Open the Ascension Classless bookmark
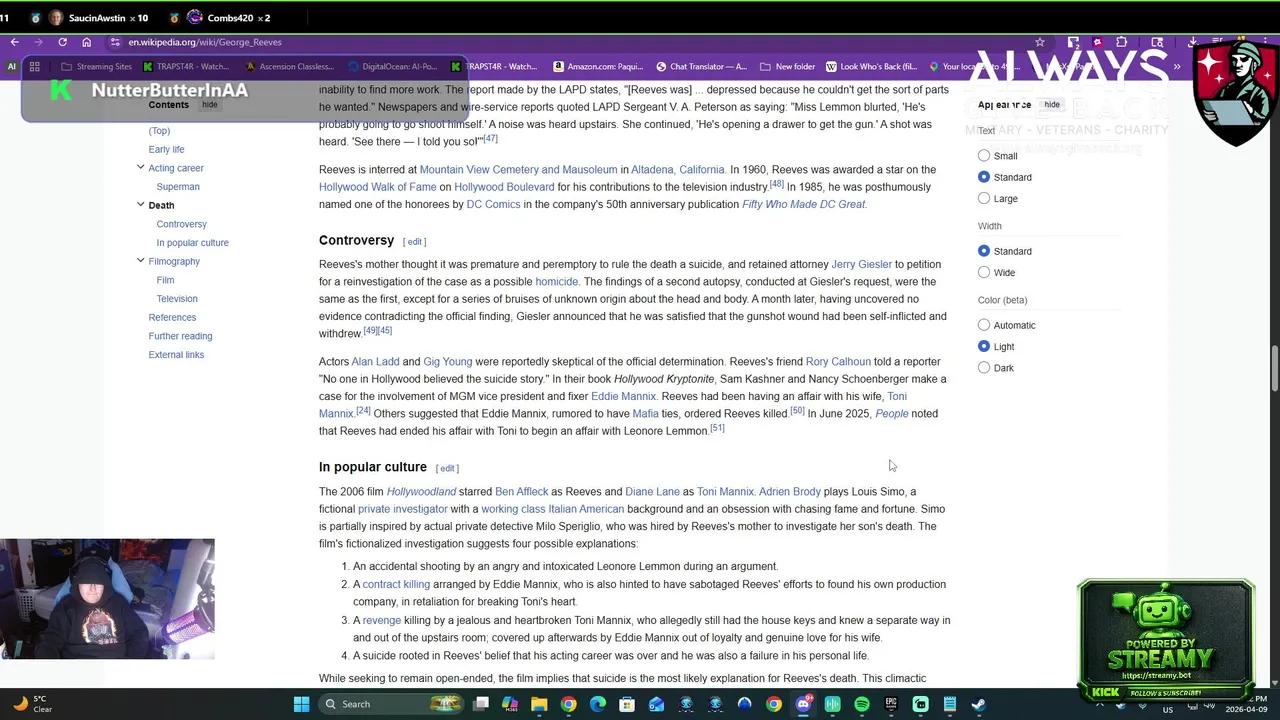The image size is (1280, 720). (x=288, y=67)
